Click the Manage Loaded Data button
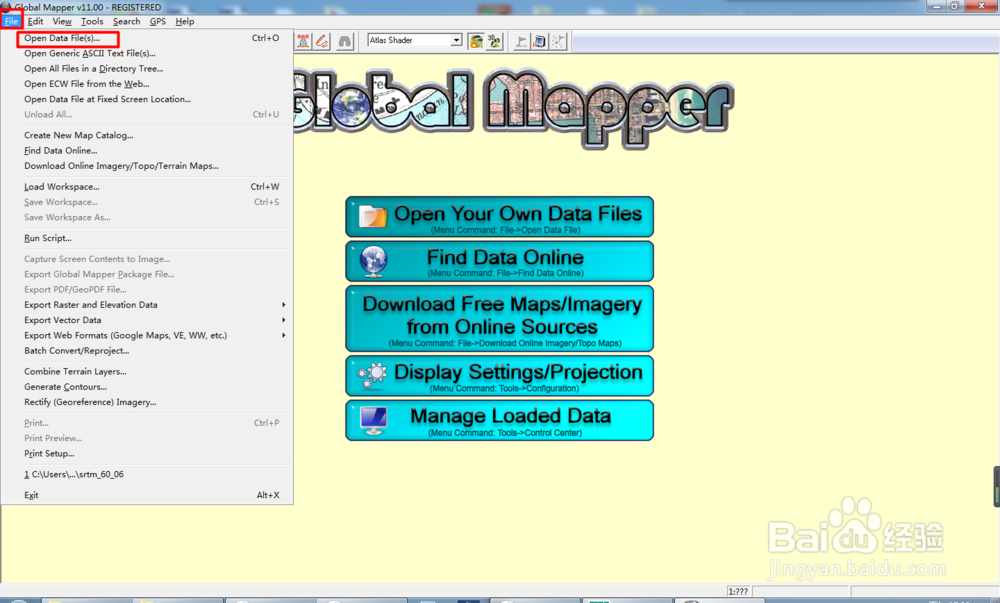The height and width of the screenshot is (603, 1000). coord(499,420)
